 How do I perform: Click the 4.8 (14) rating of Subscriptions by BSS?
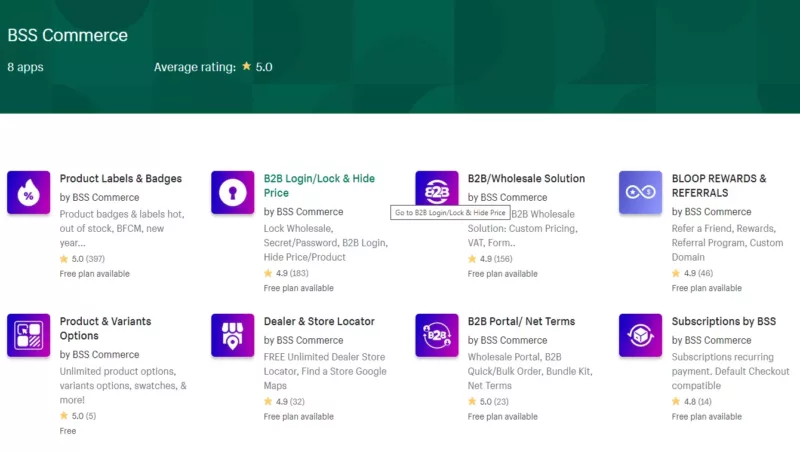tap(692, 402)
